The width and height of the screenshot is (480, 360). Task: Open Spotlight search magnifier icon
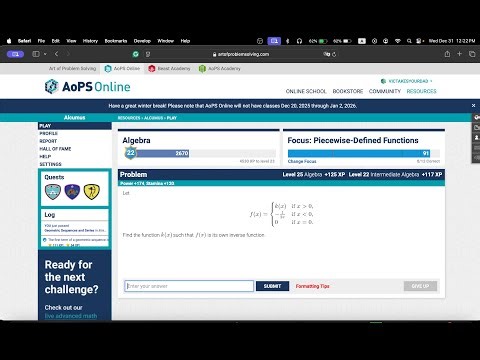(x=409, y=41)
